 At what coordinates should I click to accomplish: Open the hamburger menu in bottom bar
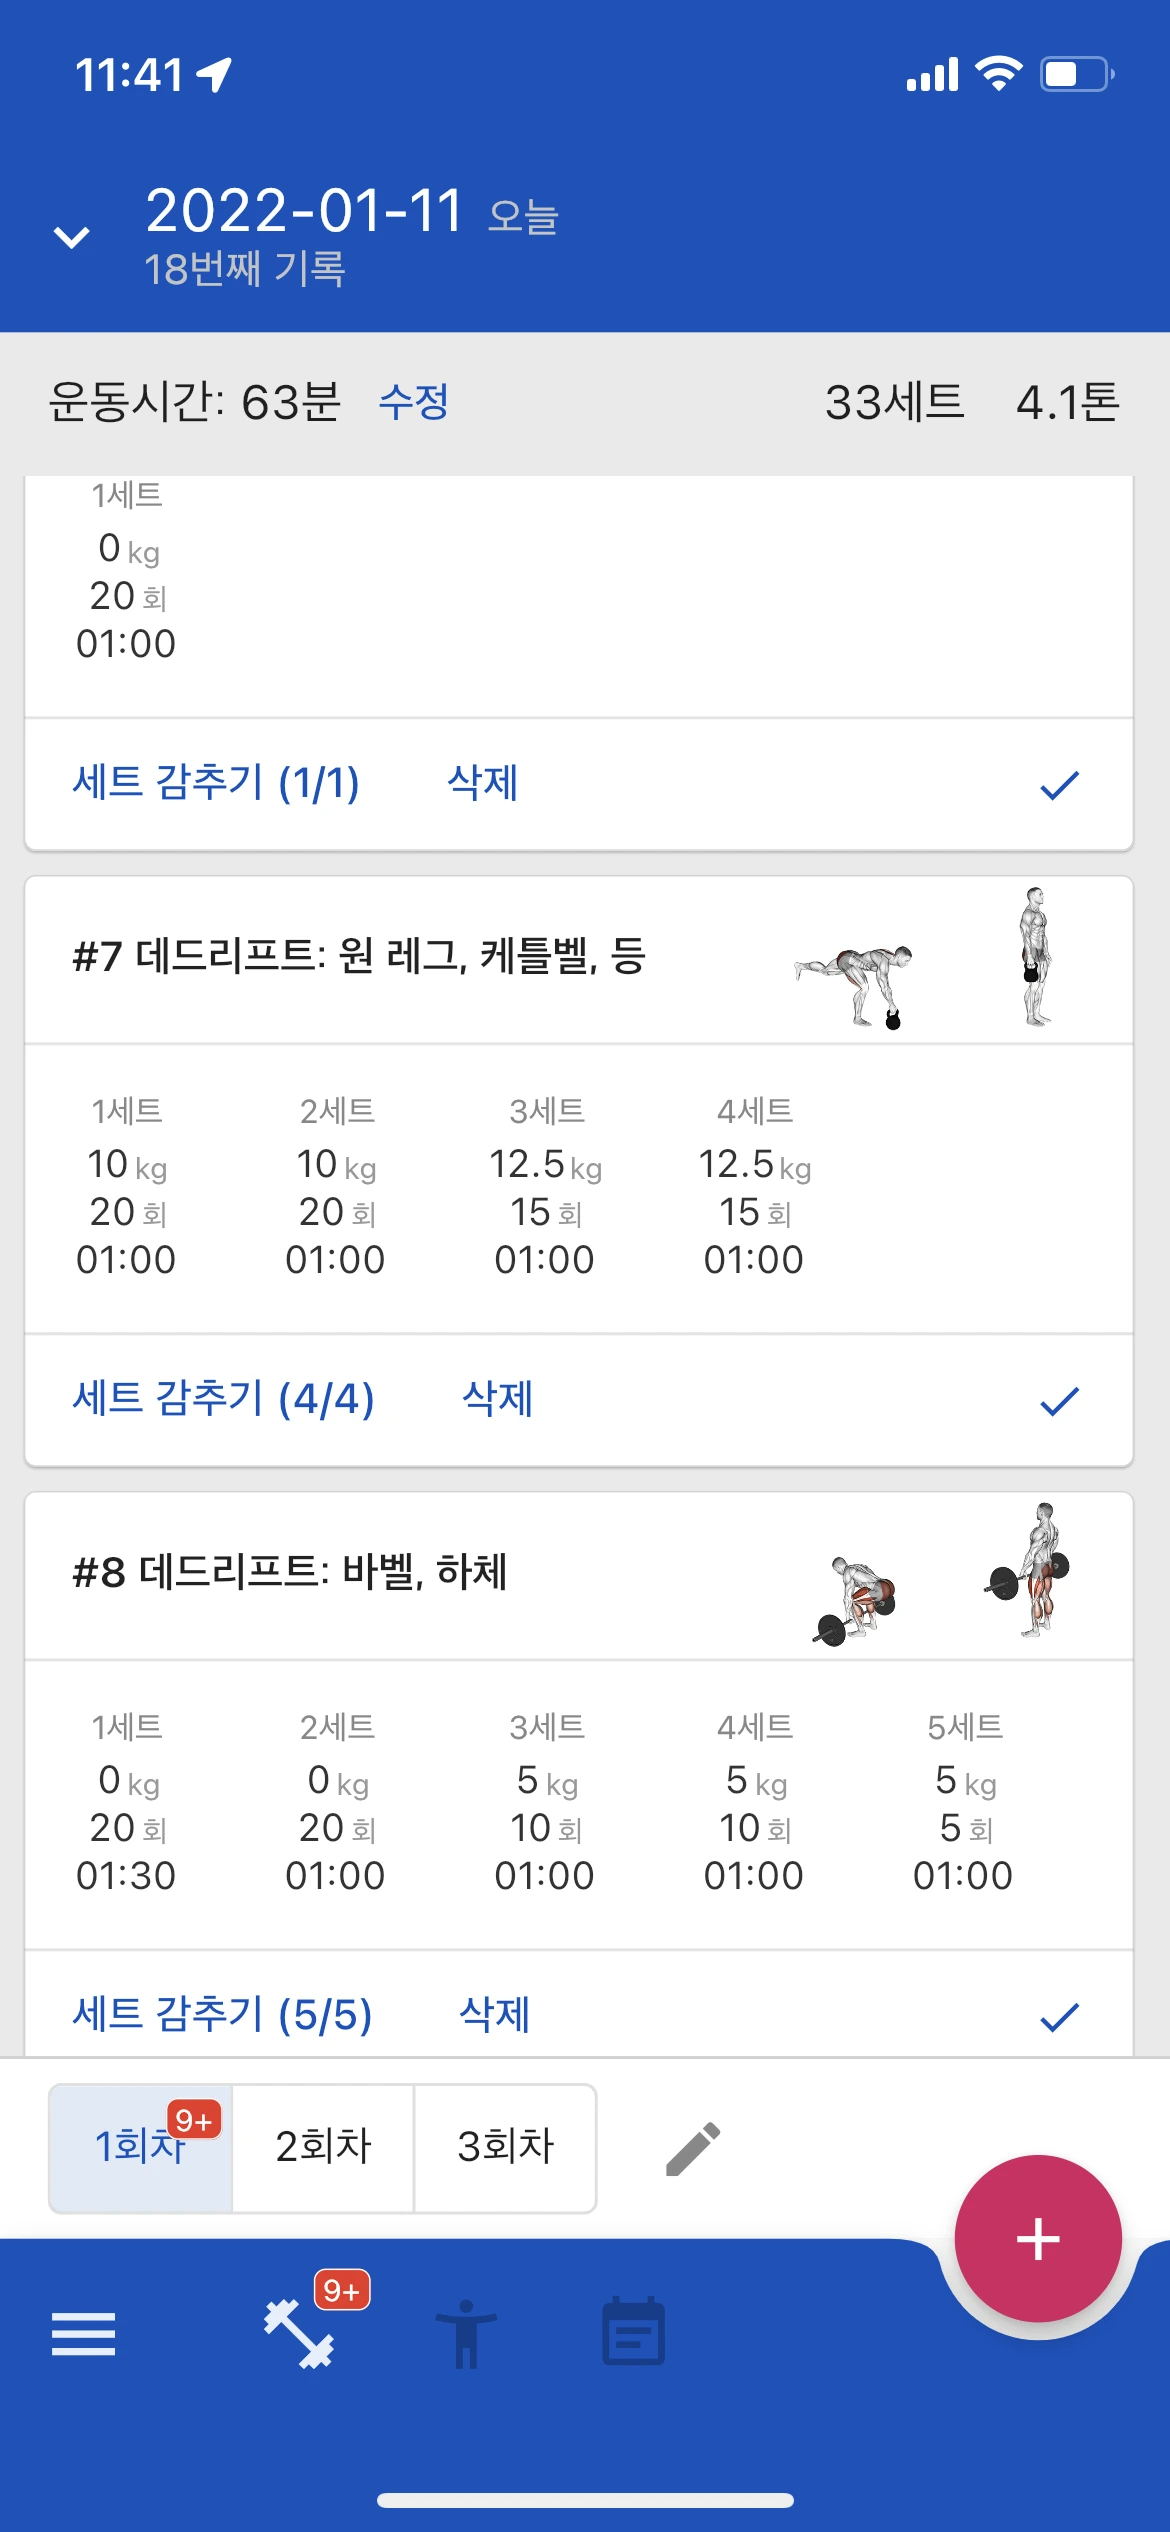point(83,2334)
